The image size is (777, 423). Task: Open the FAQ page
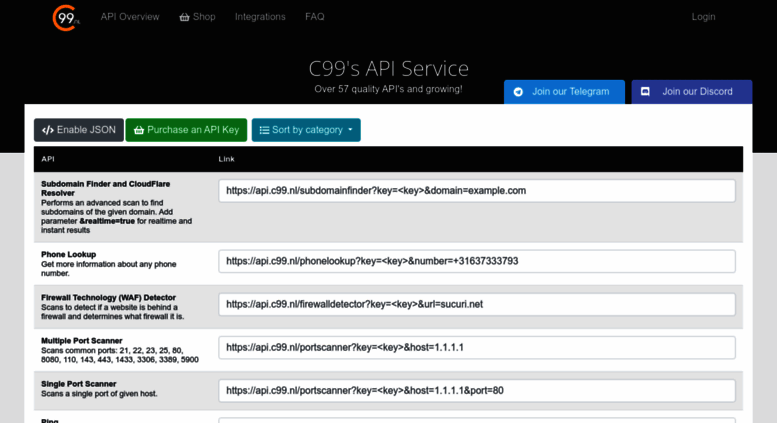pyautogui.click(x=315, y=17)
